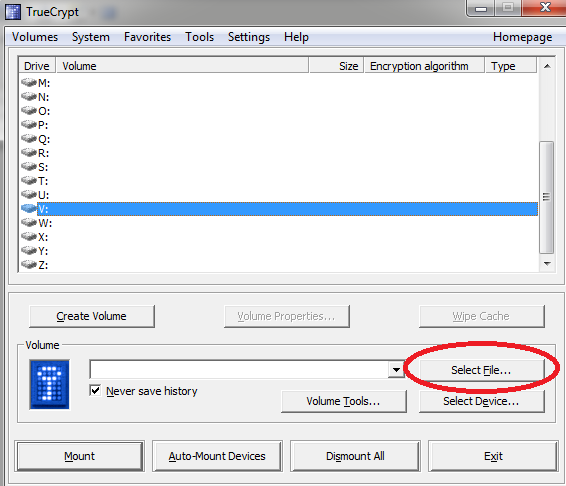Screen dimensions: 566x486
Task: Click the Create Volume button
Action: point(92,316)
